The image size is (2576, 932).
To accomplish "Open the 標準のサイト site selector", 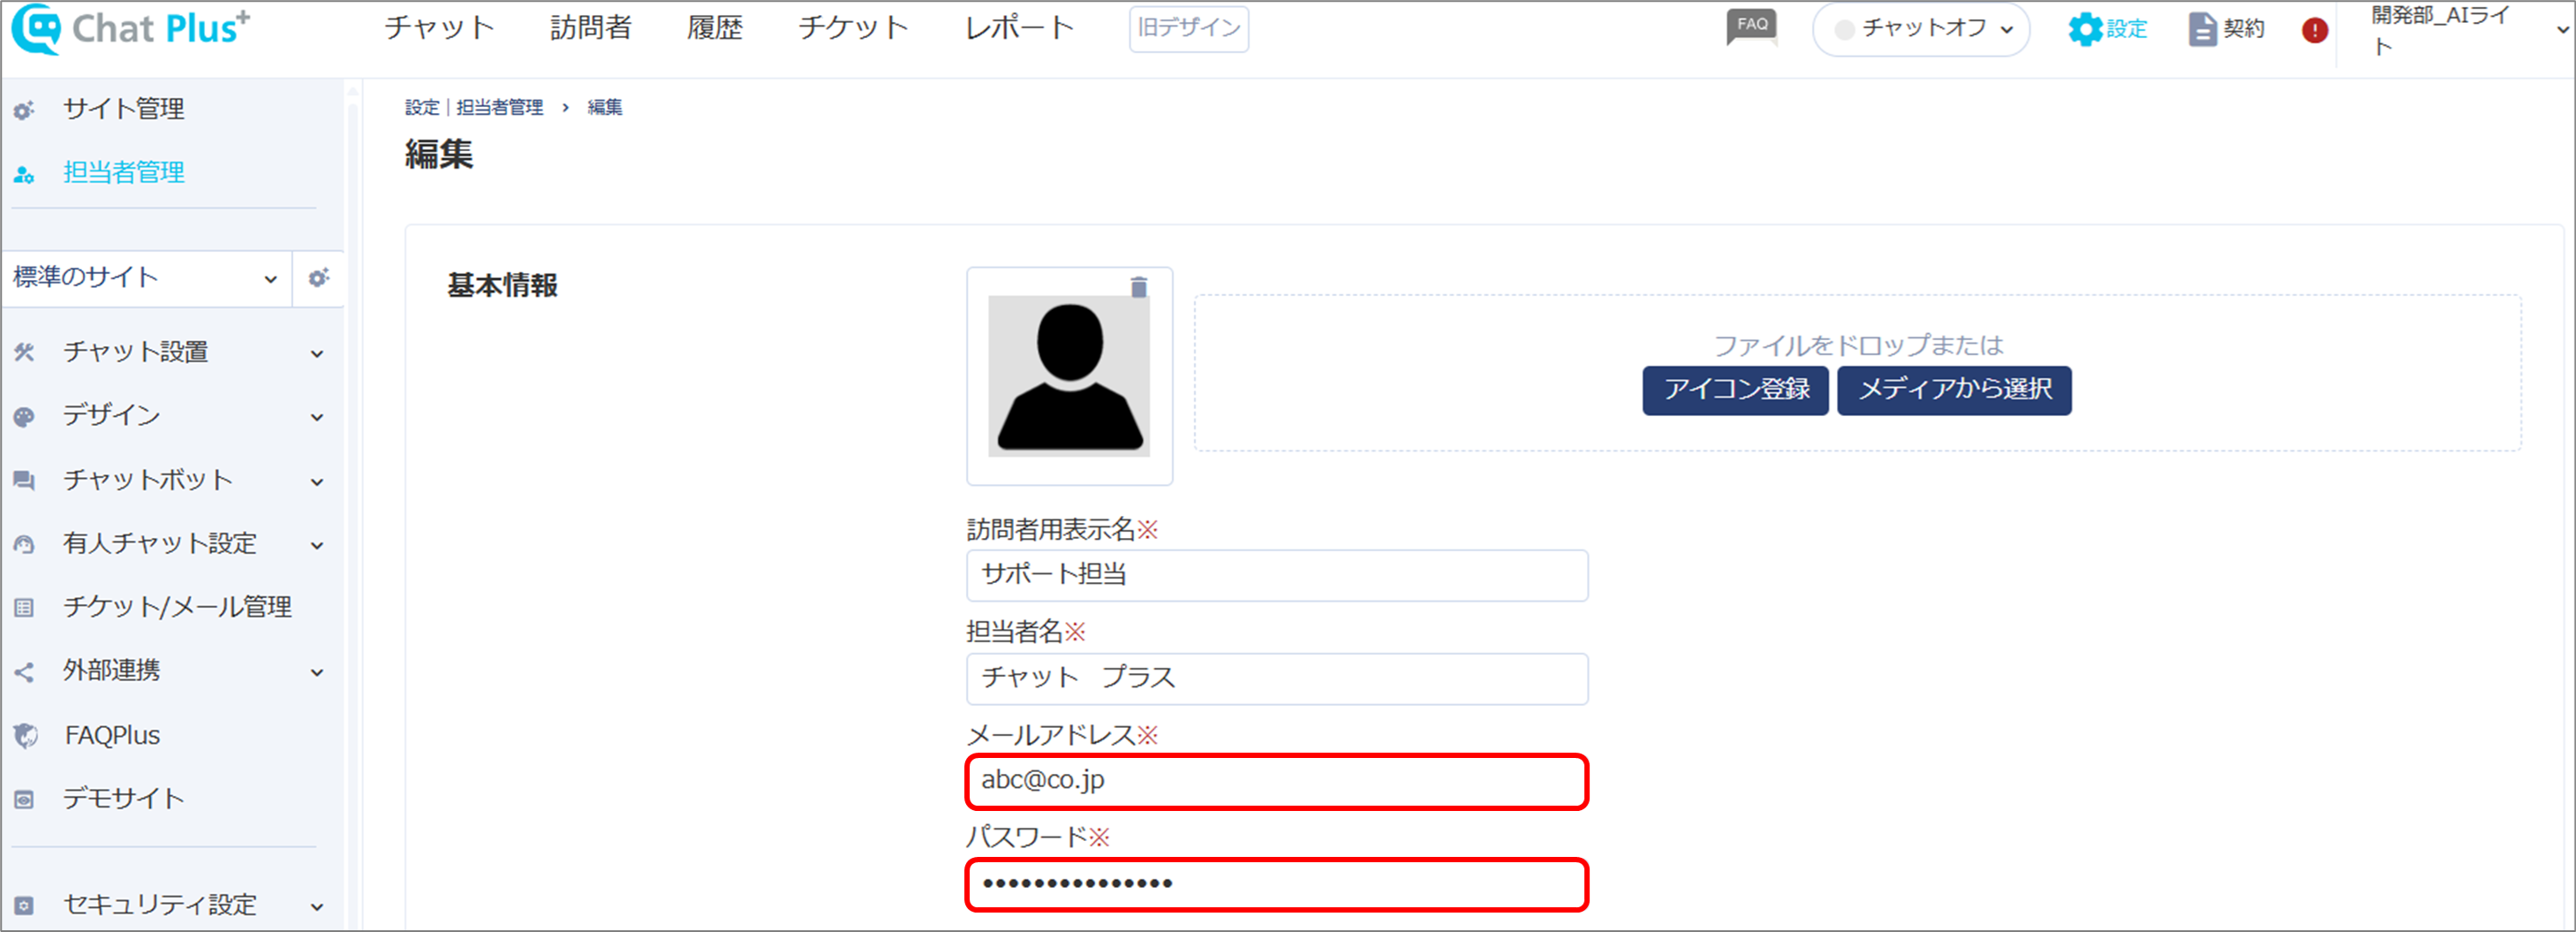I will click(x=146, y=278).
